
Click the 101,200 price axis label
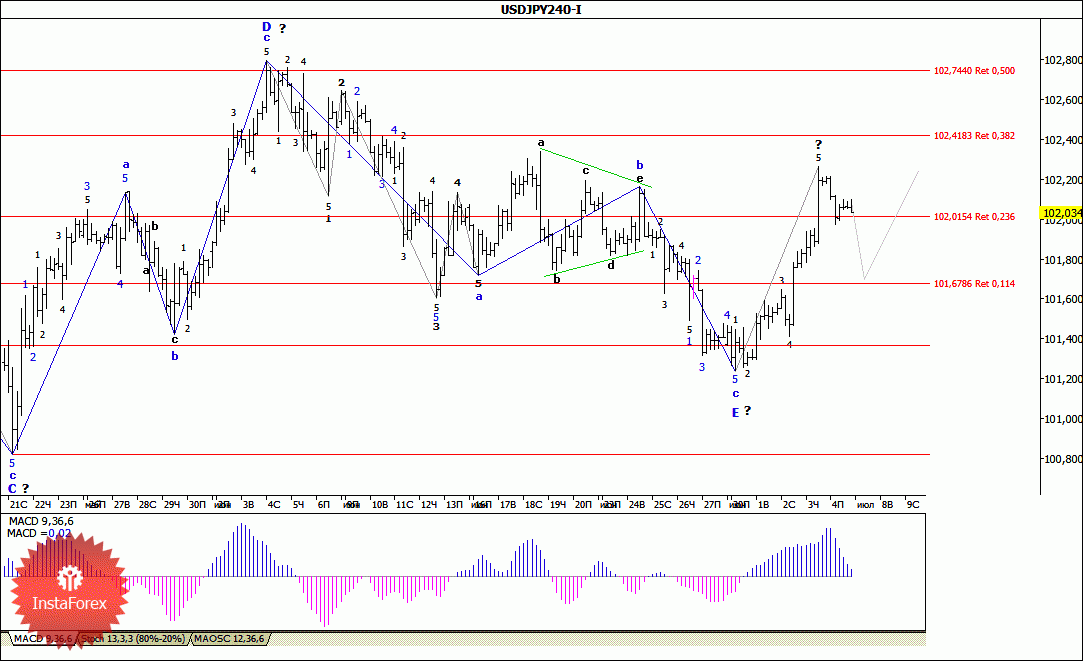pyautogui.click(x=1062, y=379)
